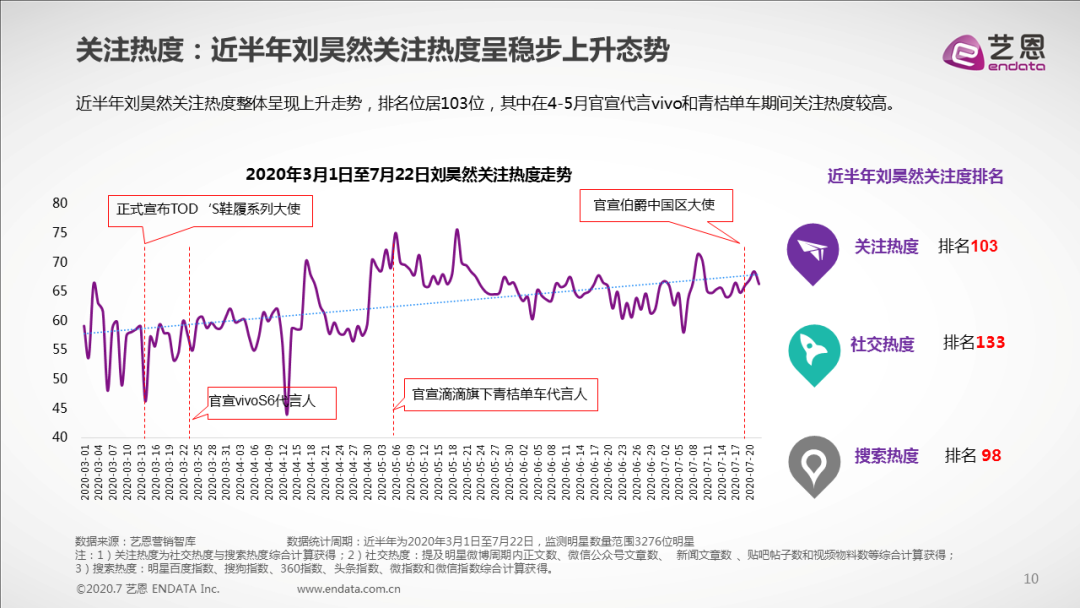Viewport: 1080px width, 608px height.
Task: Click the 搜索热度 label
Action: 886,456
